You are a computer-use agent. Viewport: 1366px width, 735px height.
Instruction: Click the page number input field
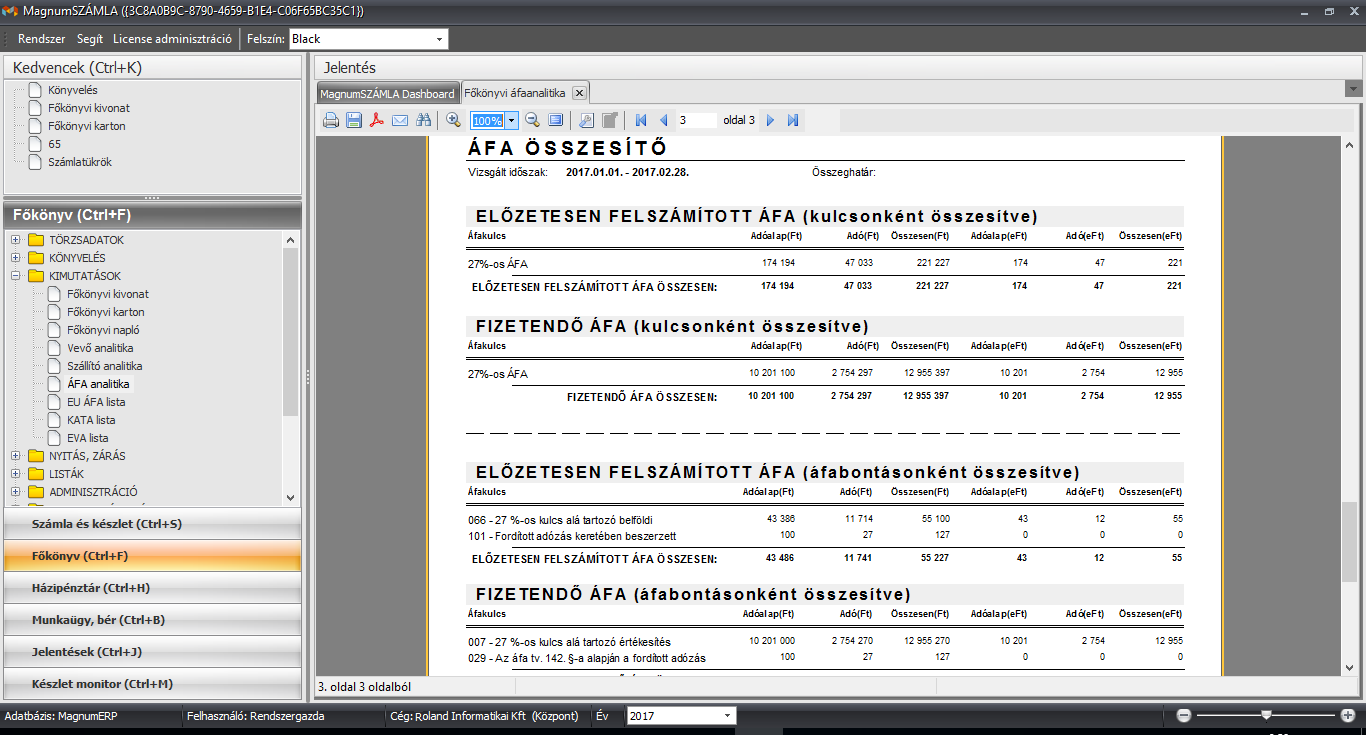point(697,120)
